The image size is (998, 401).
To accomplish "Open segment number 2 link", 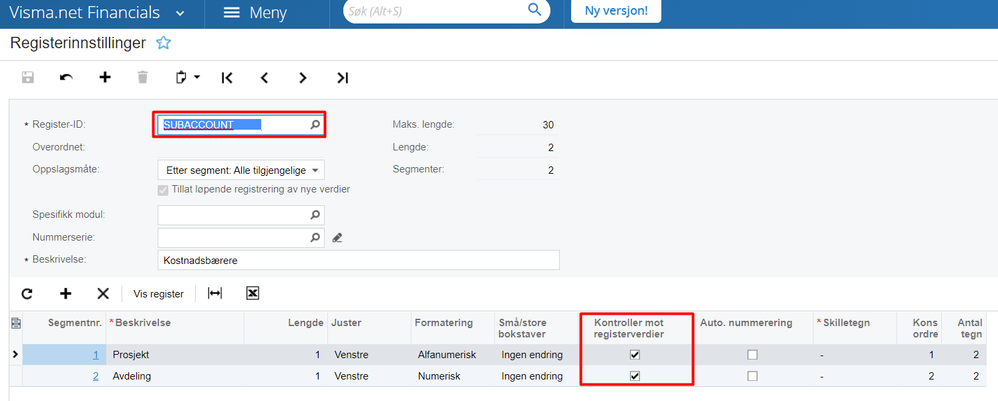I will (x=96, y=376).
